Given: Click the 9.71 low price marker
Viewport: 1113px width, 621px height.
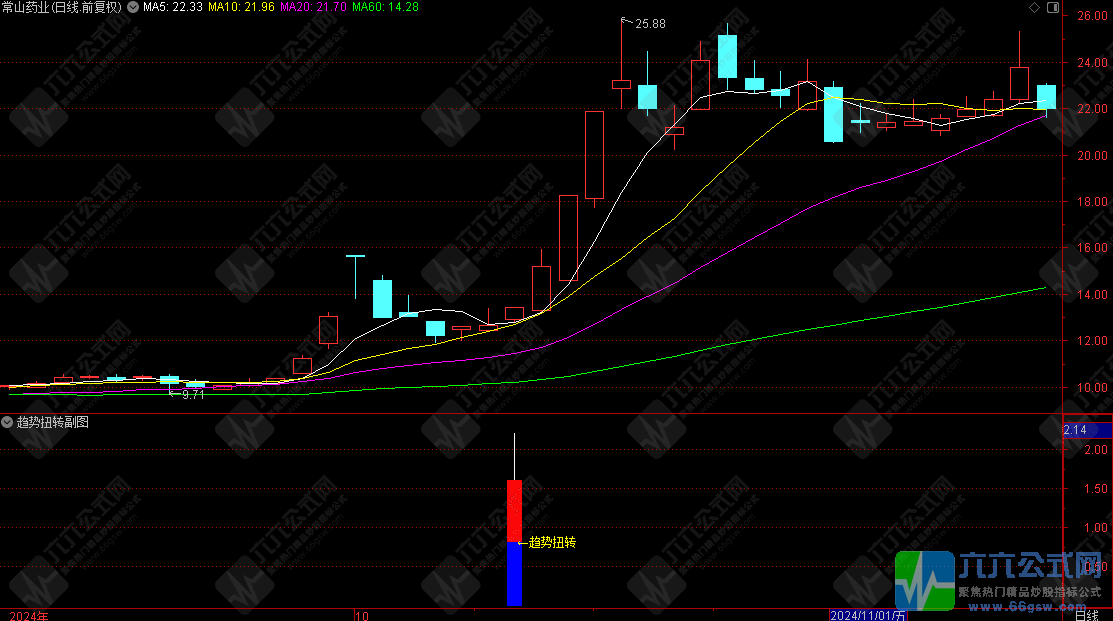Looking at the screenshot, I should [x=192, y=395].
